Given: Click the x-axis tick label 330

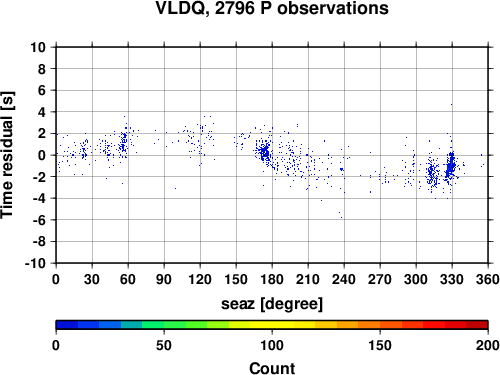Looking at the screenshot, I should [452, 279].
